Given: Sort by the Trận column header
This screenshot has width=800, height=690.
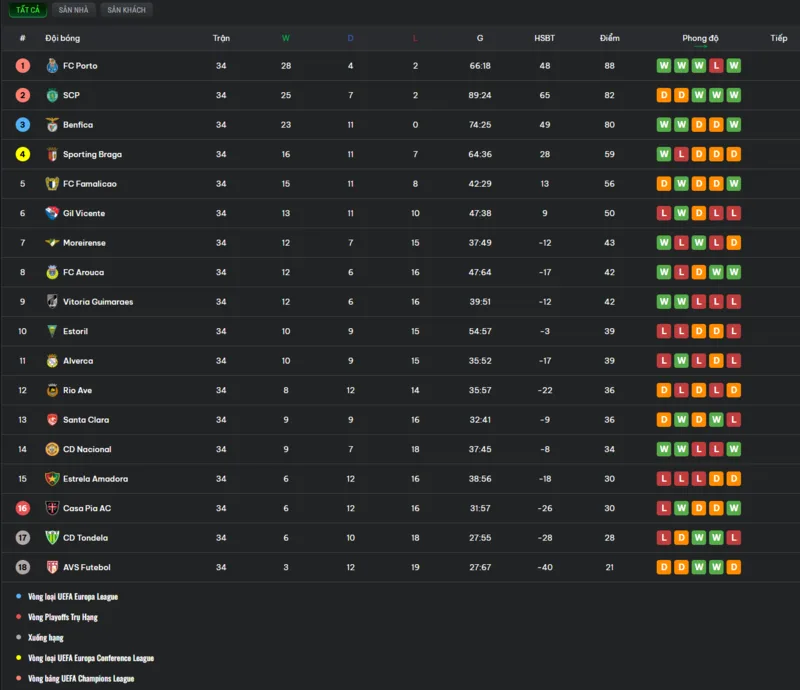Looking at the screenshot, I should tap(221, 38).
